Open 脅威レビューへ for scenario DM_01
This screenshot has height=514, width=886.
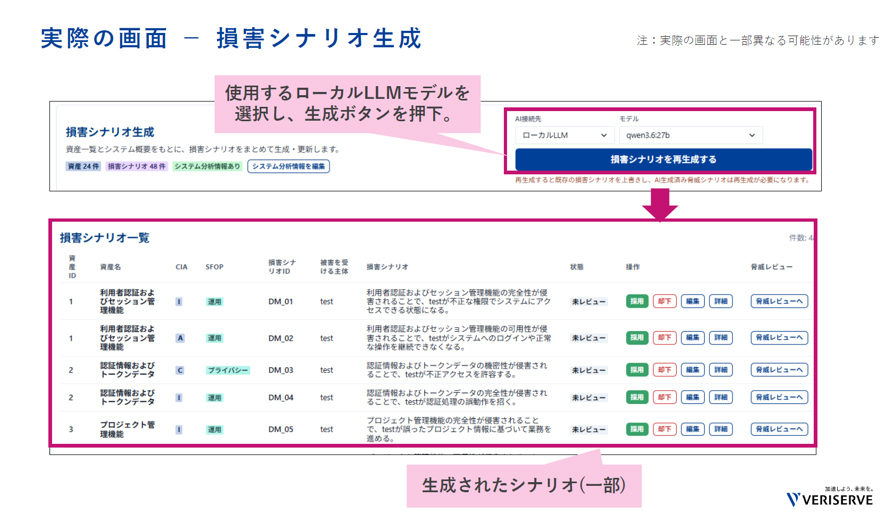(x=779, y=302)
